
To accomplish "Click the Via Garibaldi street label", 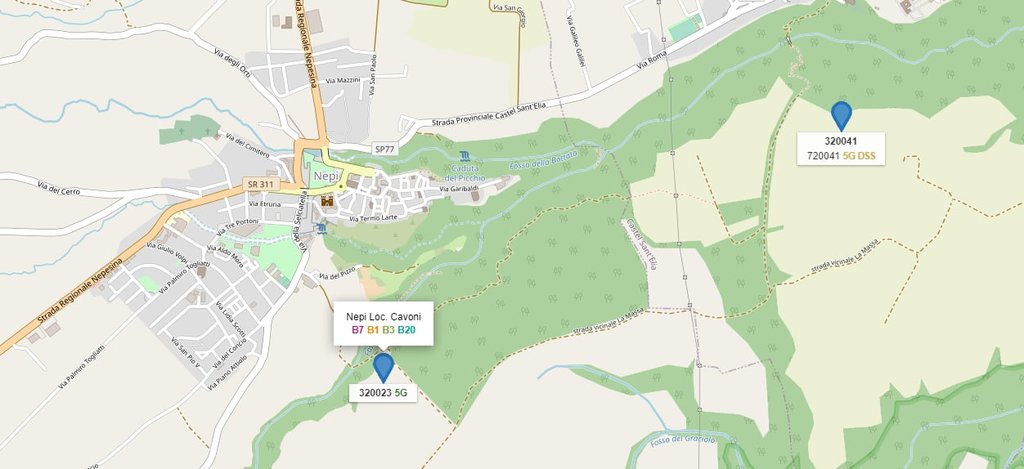I will pyautogui.click(x=459, y=189).
